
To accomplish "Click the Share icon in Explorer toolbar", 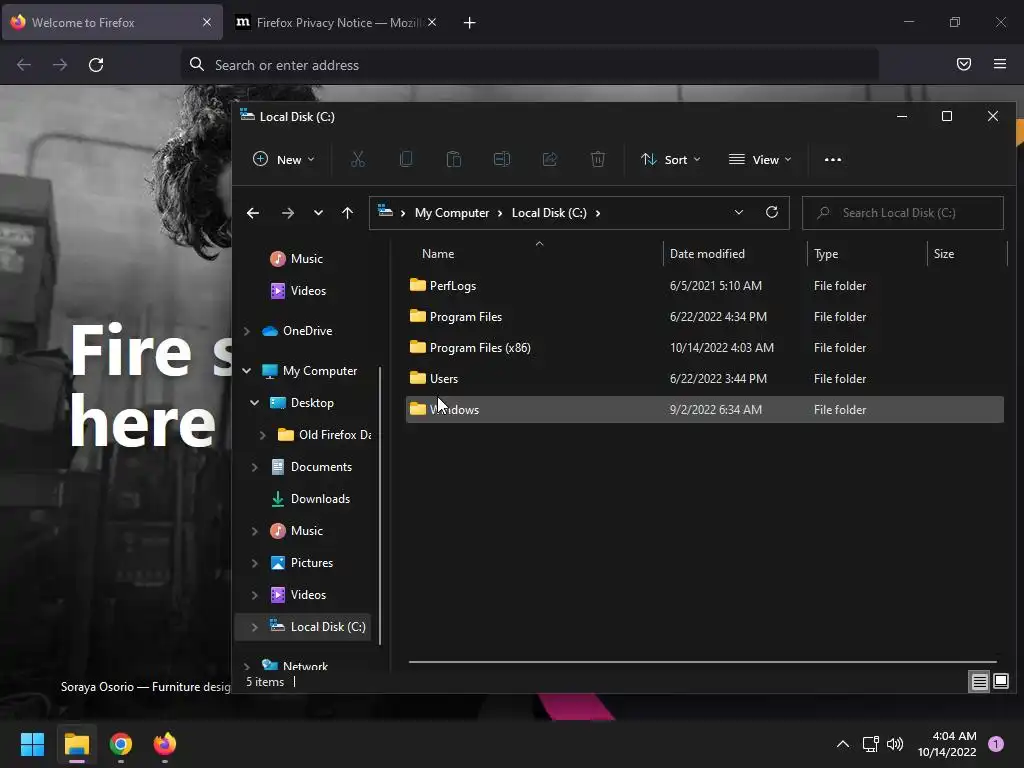I will 549,159.
